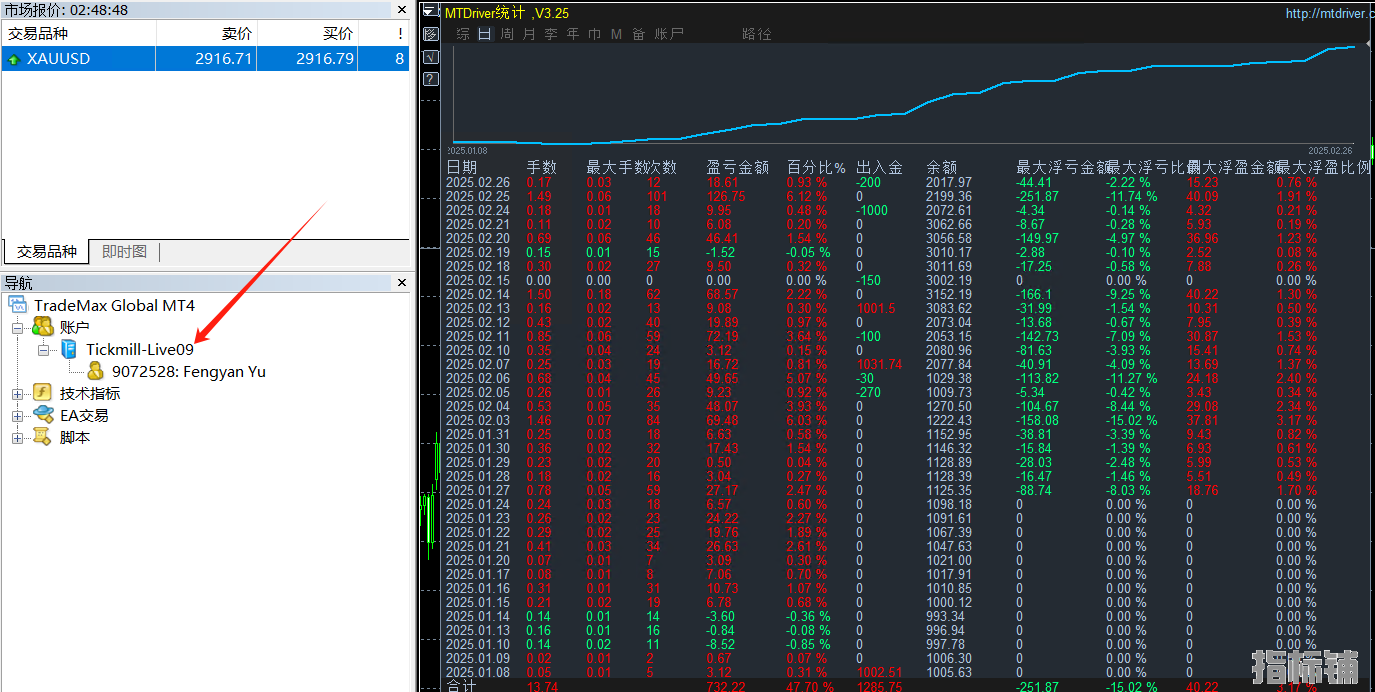The image size is (1375, 692).
Task: Click the 2025.02.25 date cell
Action: click(478, 197)
